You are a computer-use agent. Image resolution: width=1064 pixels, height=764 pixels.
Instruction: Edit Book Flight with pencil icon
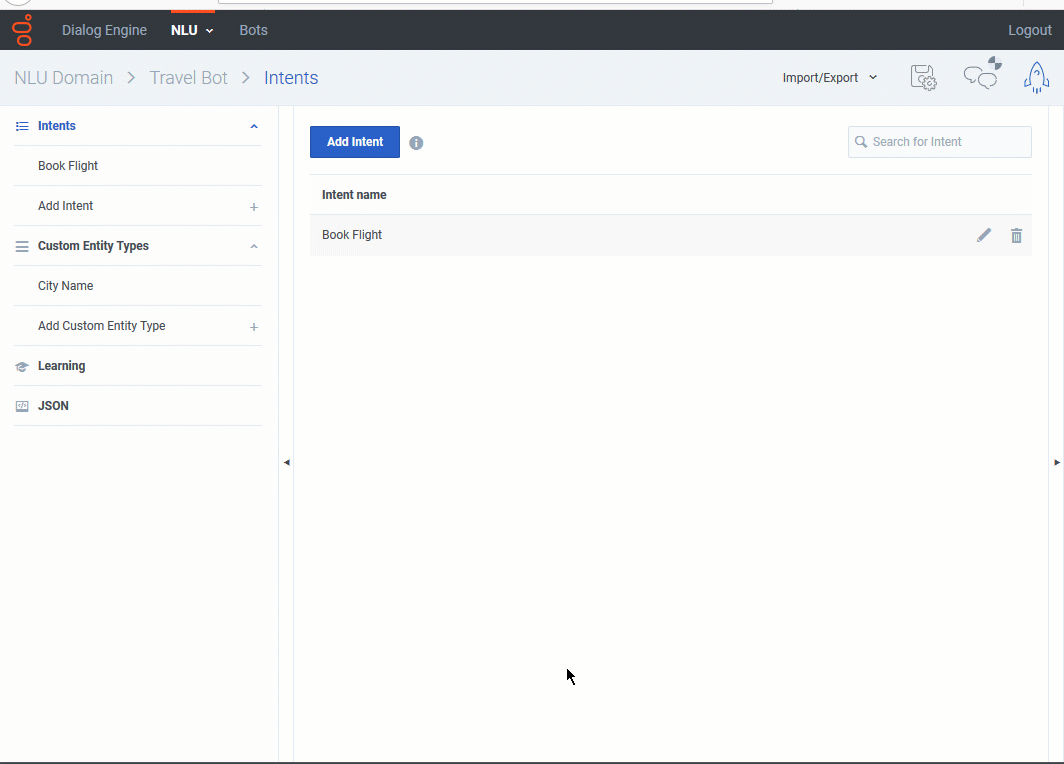click(x=984, y=235)
